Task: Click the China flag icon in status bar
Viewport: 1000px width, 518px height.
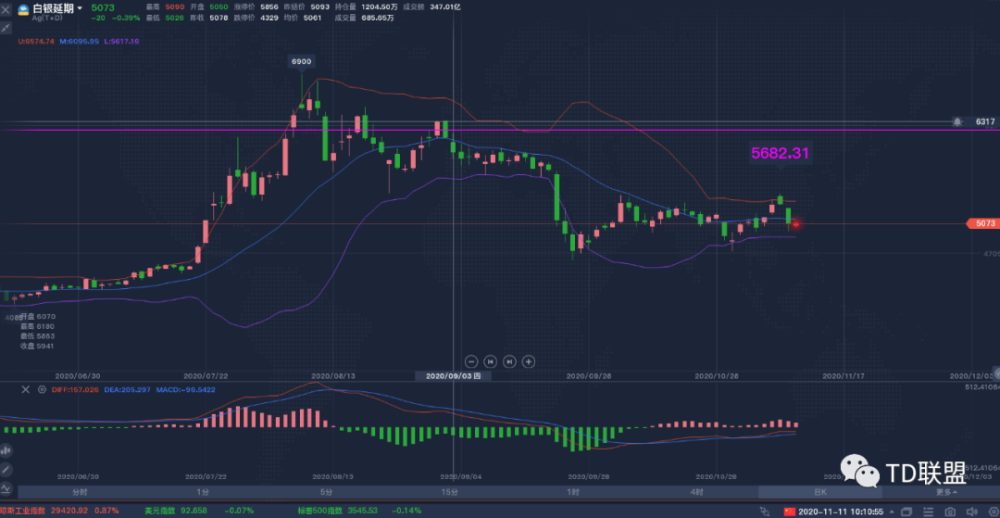Action: [x=789, y=510]
